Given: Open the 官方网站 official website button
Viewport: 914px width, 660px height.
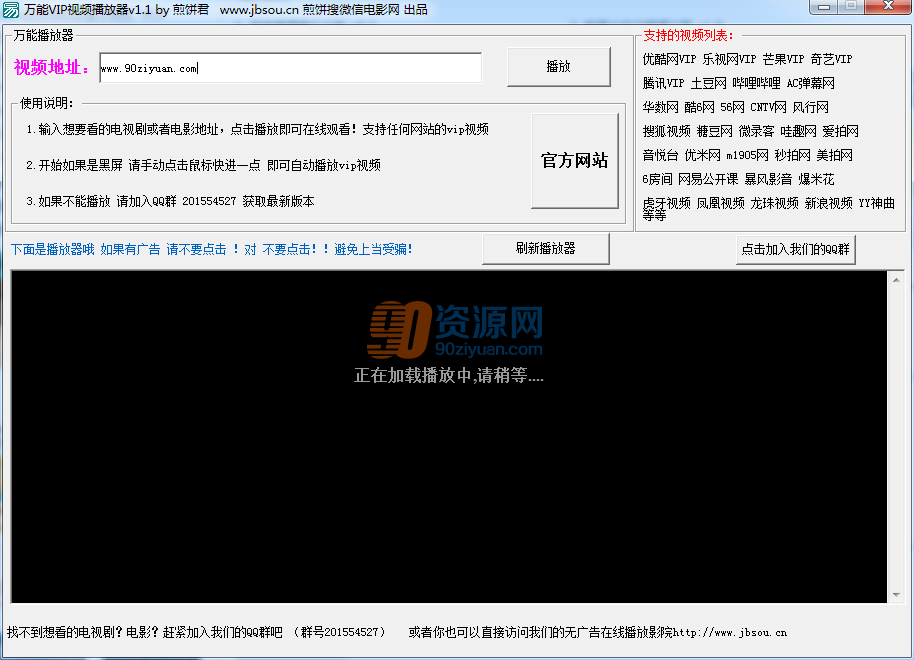Looking at the screenshot, I should (x=574, y=160).
